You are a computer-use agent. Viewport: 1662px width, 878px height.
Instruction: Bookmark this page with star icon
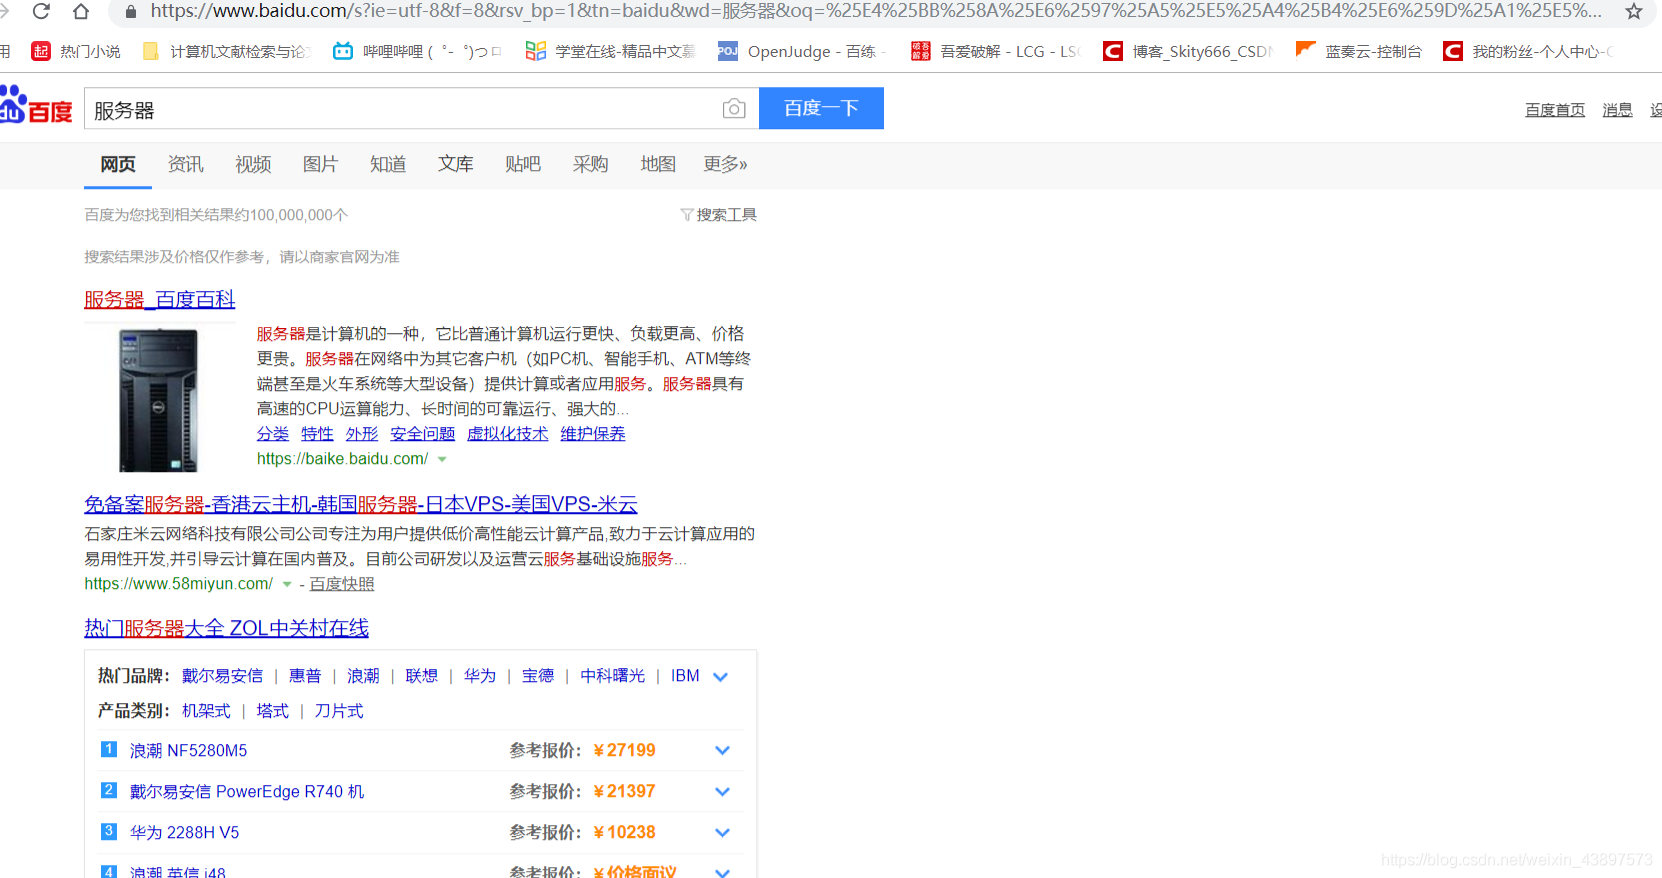point(1634,11)
